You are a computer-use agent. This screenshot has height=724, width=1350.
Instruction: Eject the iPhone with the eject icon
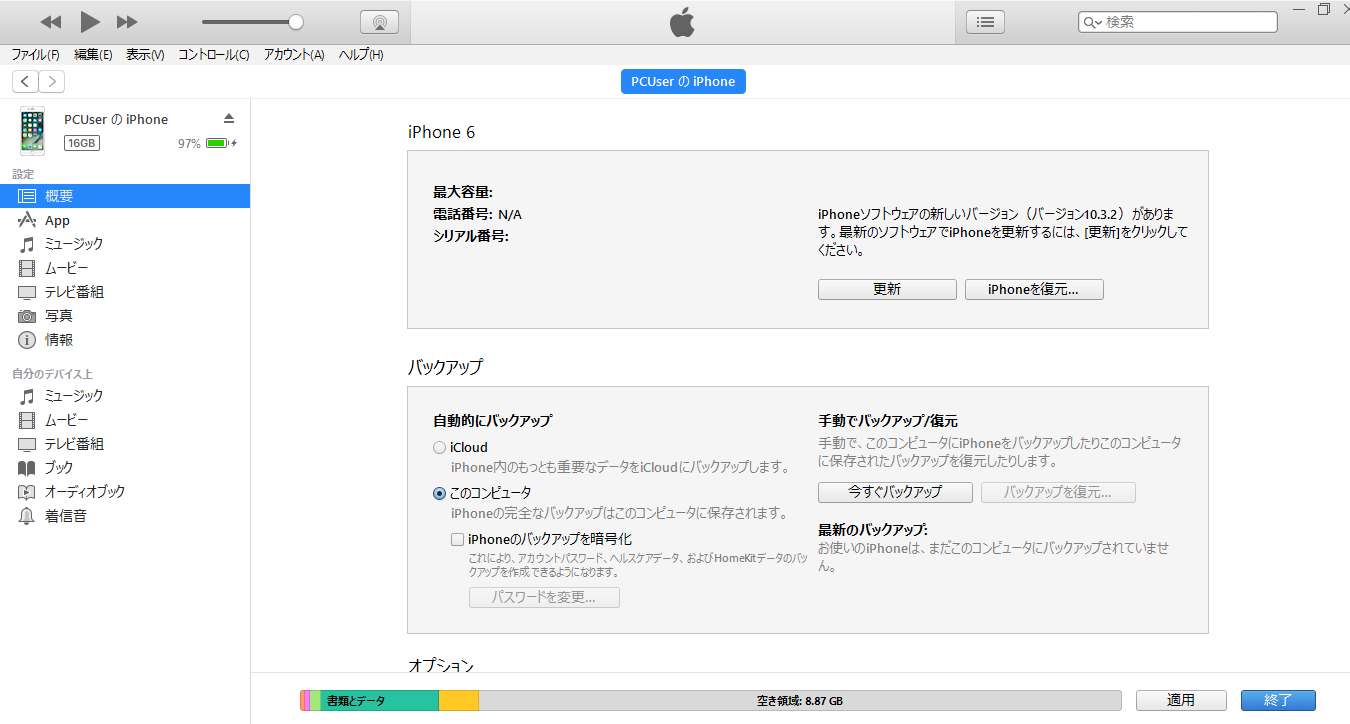pyautogui.click(x=228, y=118)
